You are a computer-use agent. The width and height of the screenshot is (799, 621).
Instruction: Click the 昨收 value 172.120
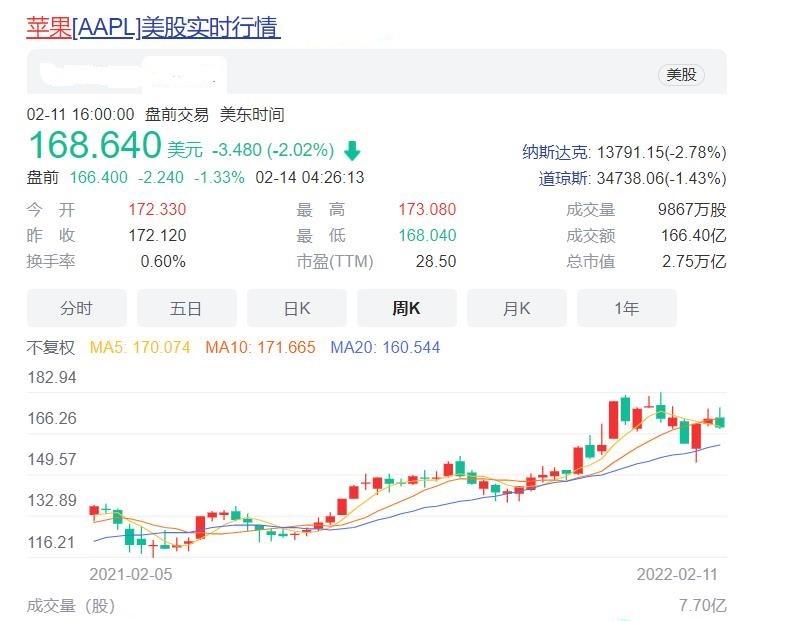(x=157, y=235)
